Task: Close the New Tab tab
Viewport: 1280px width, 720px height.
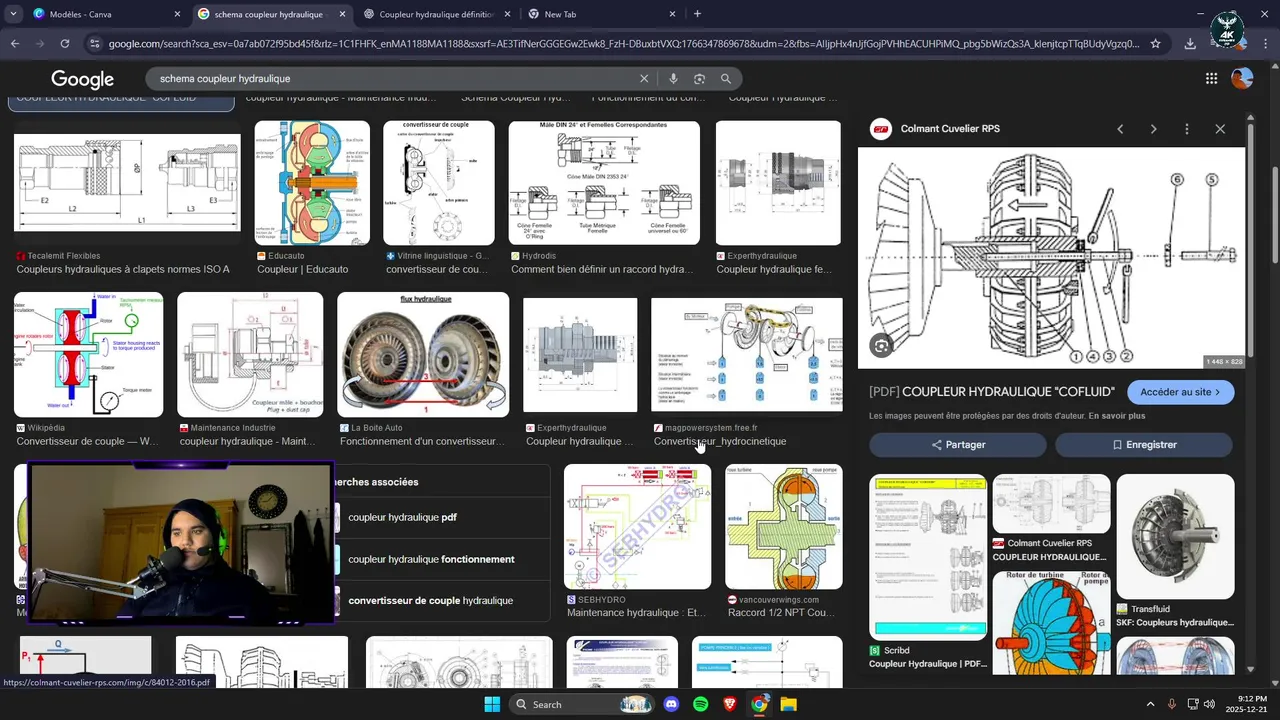Action: click(670, 14)
